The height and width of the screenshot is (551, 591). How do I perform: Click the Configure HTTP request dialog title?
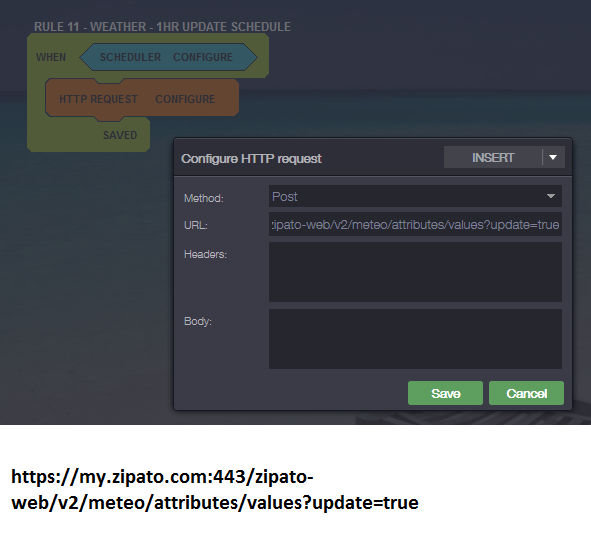(x=251, y=159)
